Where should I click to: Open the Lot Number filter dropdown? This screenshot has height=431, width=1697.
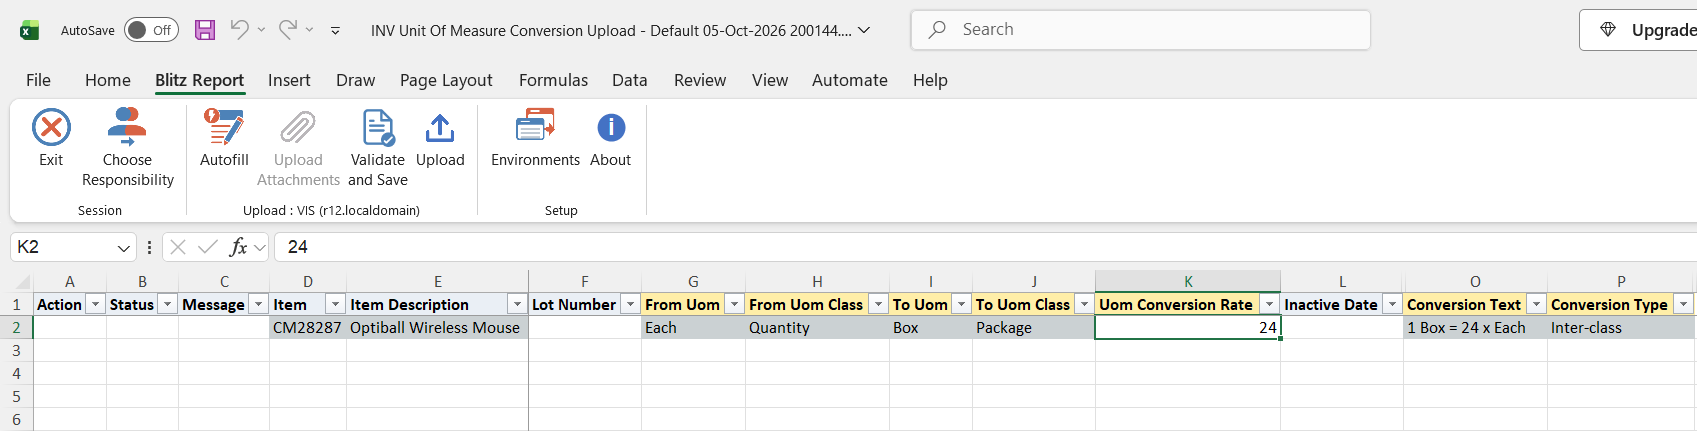pyautogui.click(x=630, y=304)
